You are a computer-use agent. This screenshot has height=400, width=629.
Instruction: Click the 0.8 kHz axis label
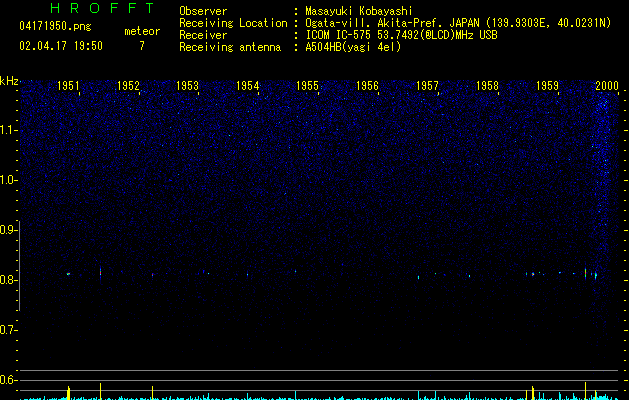click(9, 280)
